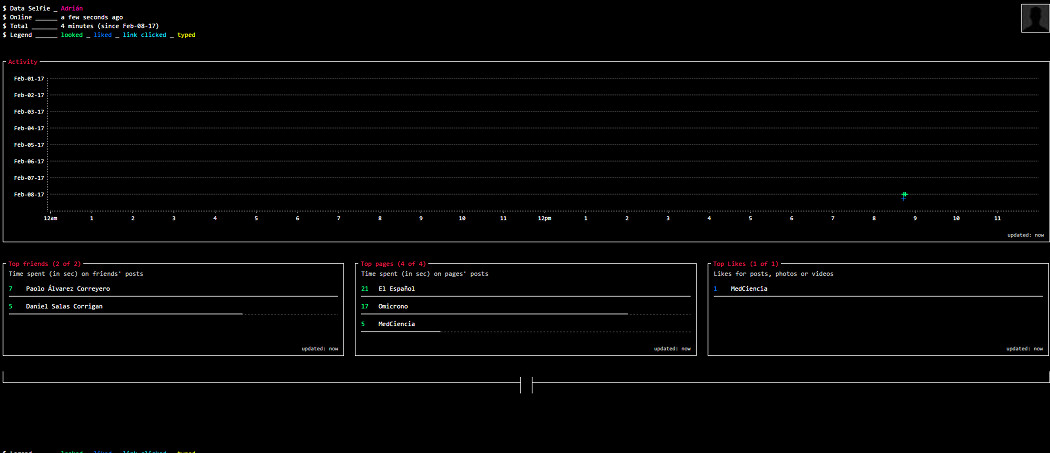
Task: Select friend Daniel Salas Corrigan
Action: (x=64, y=306)
